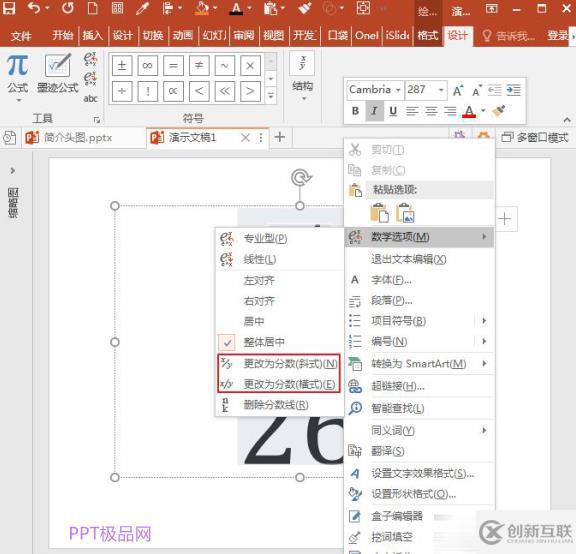Insert the tilde symbol
576x554 pixels.
(x=224, y=65)
